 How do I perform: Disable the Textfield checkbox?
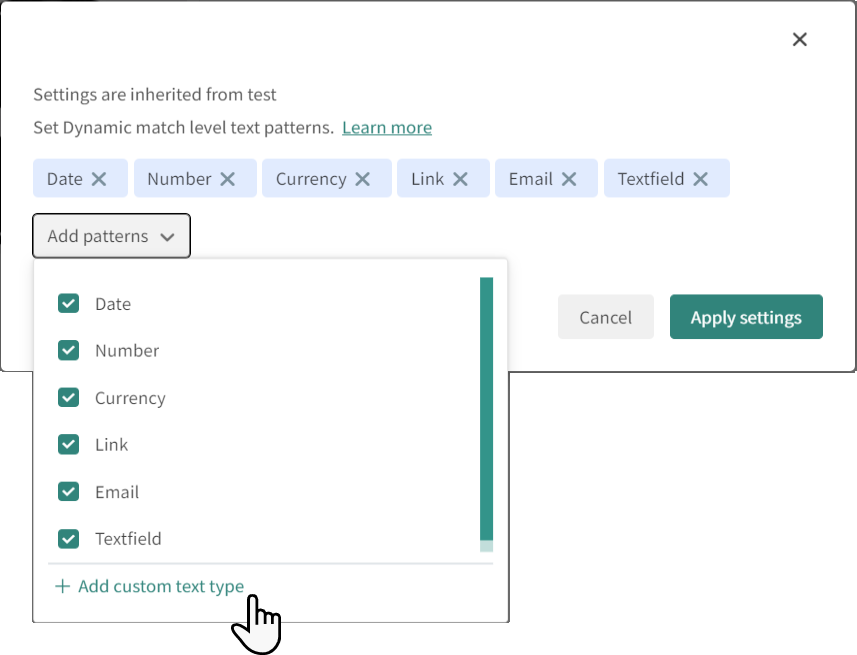click(68, 539)
